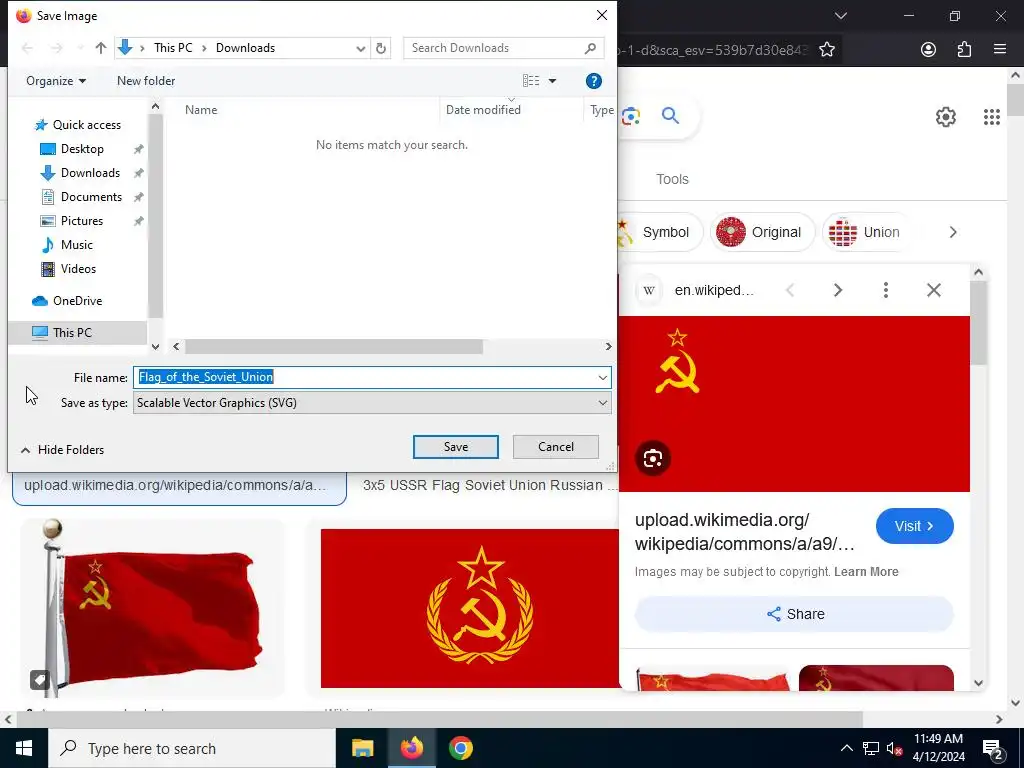Expand the address bar path history dropdown
This screenshot has width=1024, height=768.
pos(360,48)
